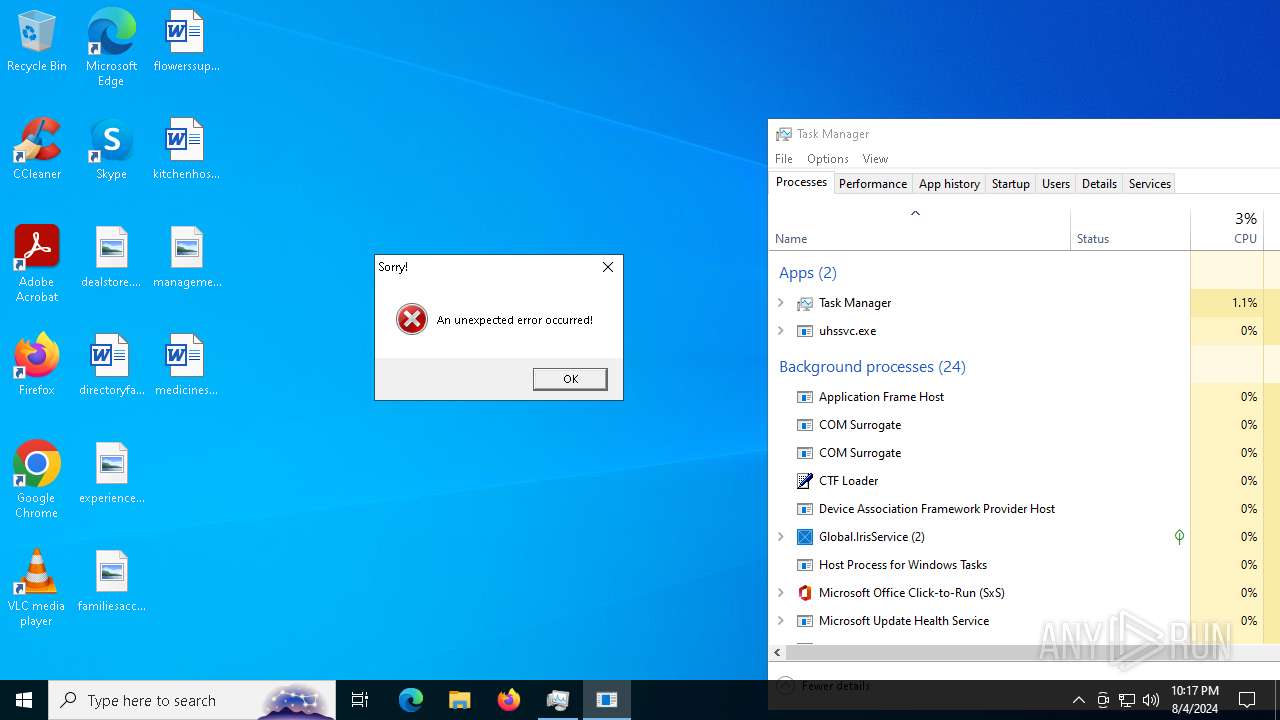Select the CCleaner desktop shortcut
This screenshot has width=1280, height=720.
click(37, 149)
